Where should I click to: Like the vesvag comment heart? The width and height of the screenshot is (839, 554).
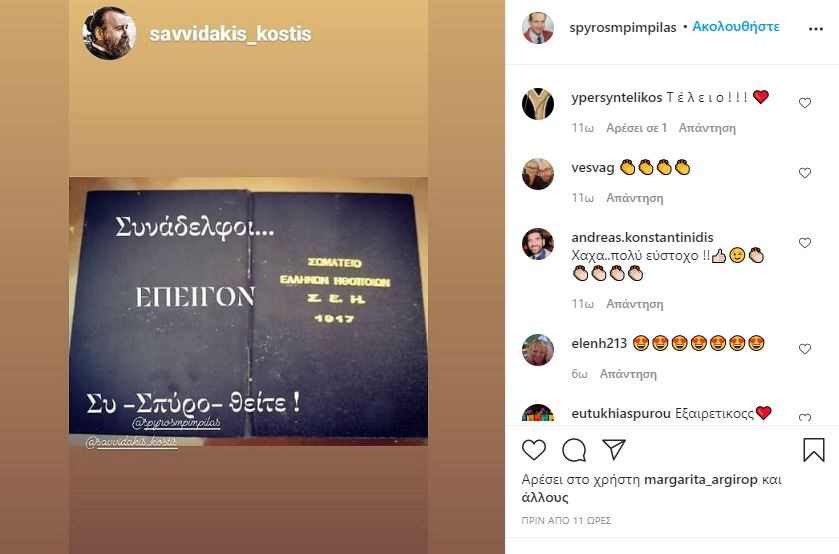805,173
